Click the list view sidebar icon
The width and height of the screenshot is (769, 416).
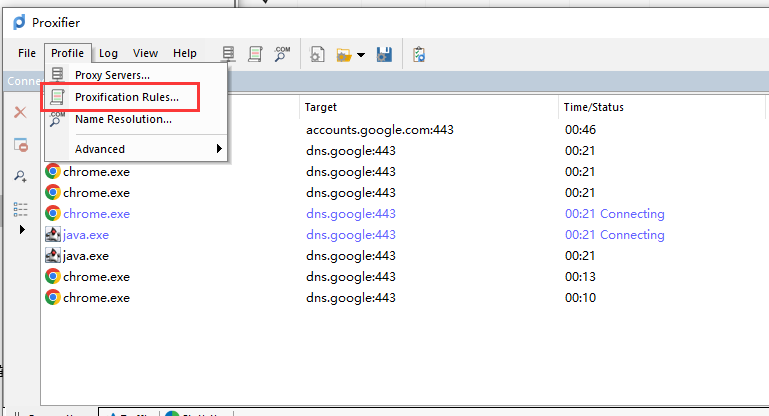pyautogui.click(x=20, y=209)
